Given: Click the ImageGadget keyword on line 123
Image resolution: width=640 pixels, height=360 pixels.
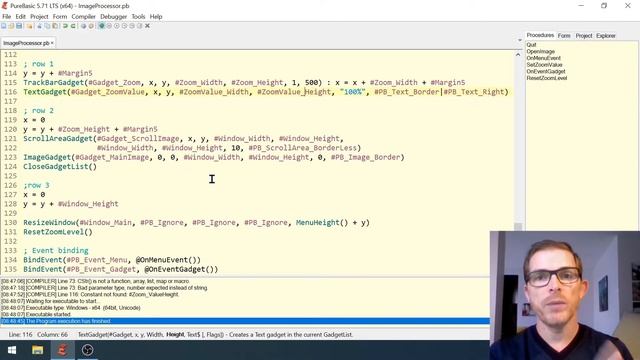Looking at the screenshot, I should pyautogui.click(x=47, y=157).
